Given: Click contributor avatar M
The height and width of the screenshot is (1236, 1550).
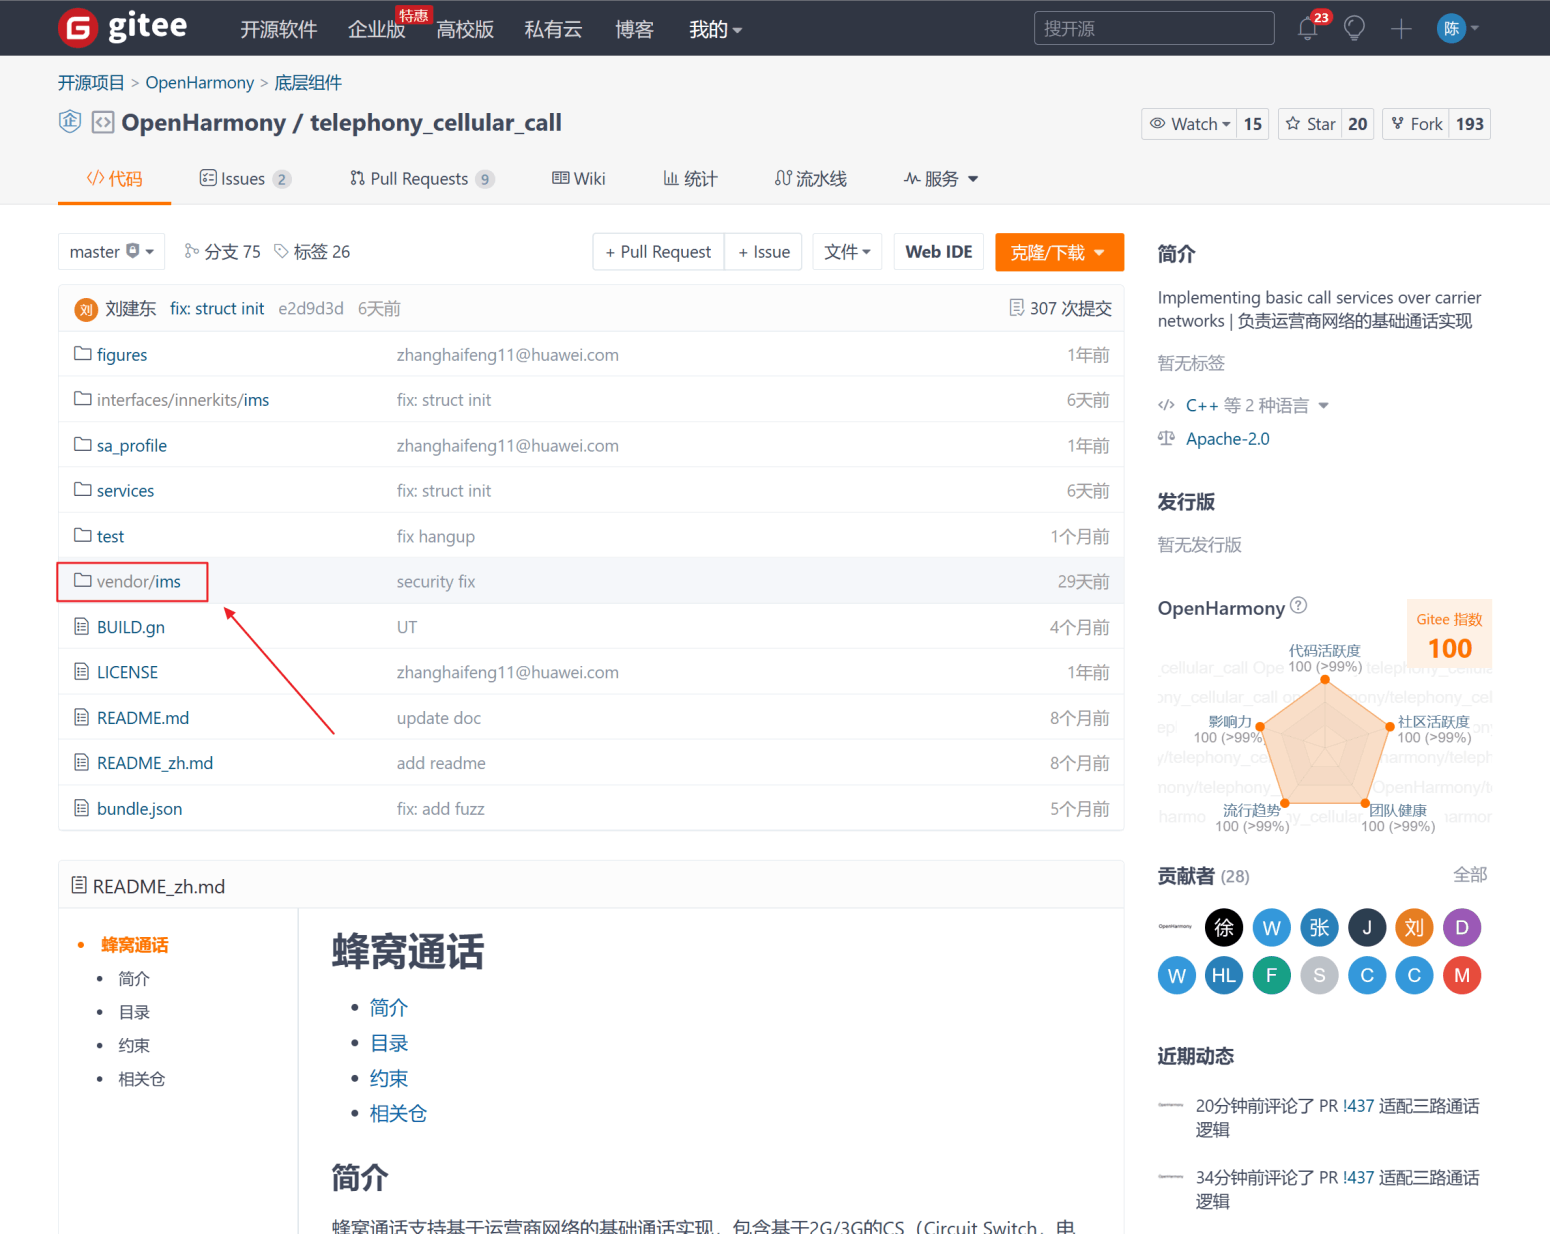Looking at the screenshot, I should [1462, 975].
